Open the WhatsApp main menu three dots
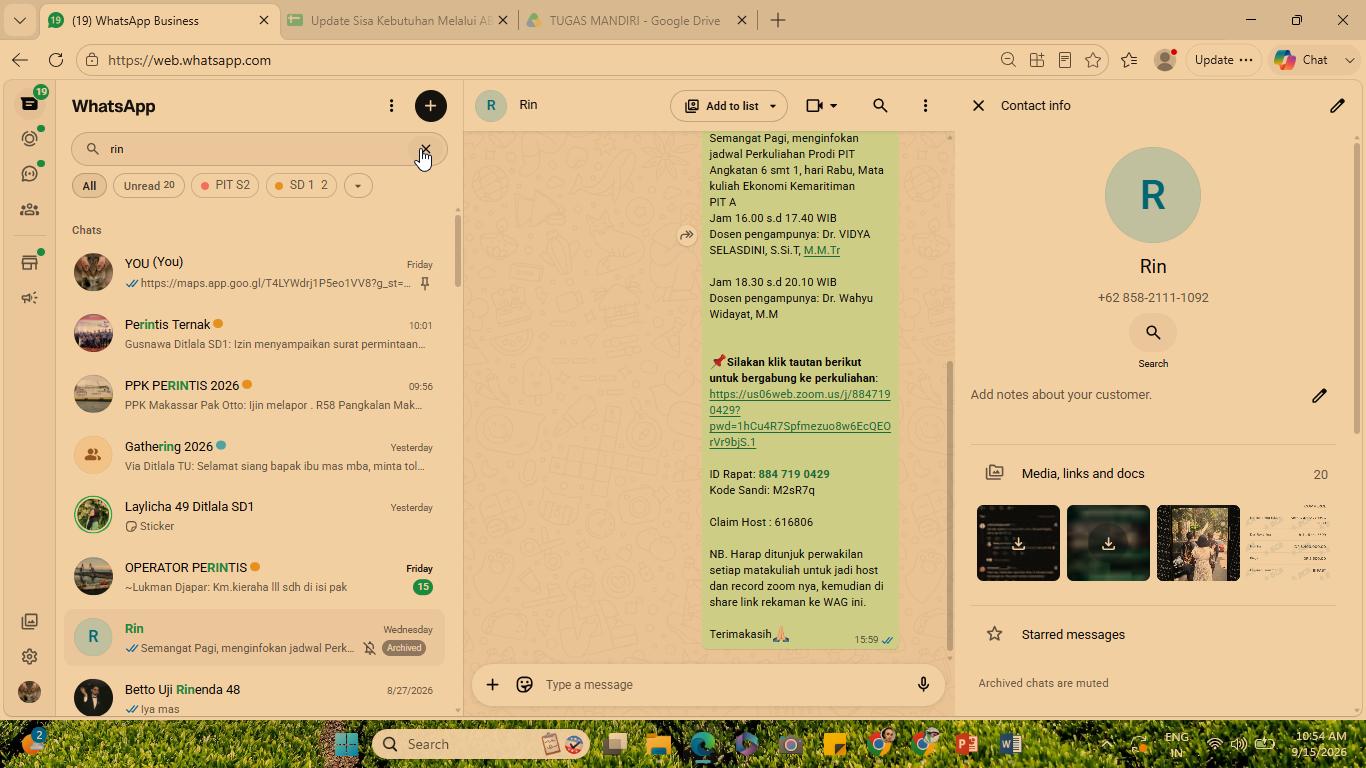Image resolution: width=1366 pixels, height=768 pixels. point(391,106)
